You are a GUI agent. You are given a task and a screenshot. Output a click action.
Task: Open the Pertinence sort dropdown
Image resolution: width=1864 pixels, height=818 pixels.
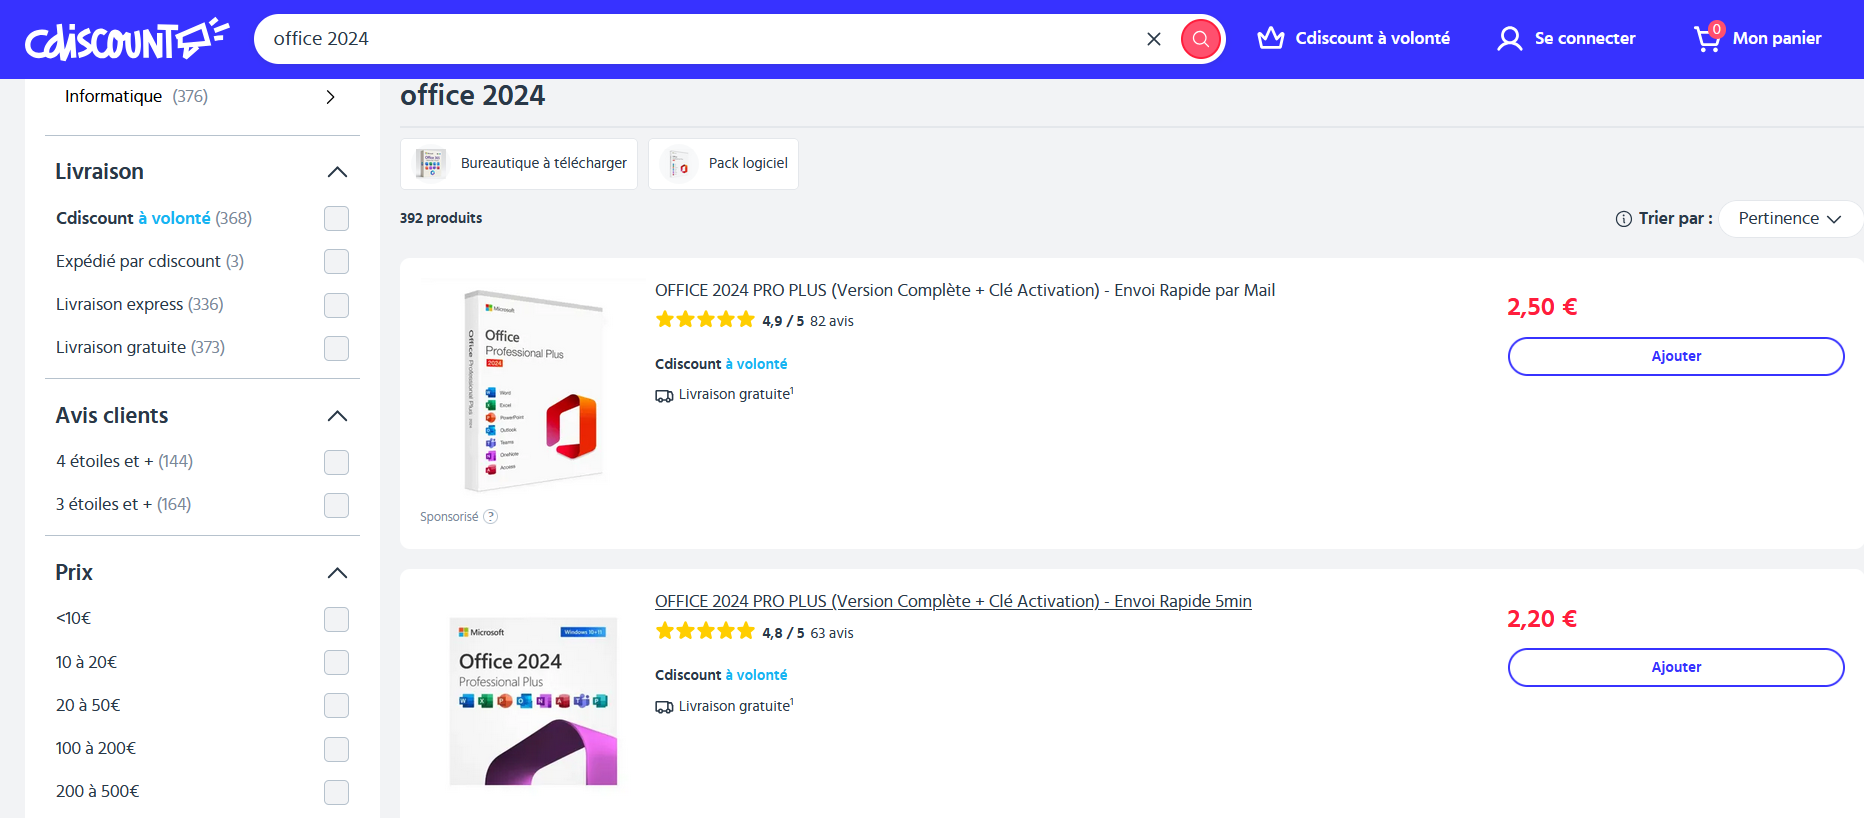tap(1789, 219)
